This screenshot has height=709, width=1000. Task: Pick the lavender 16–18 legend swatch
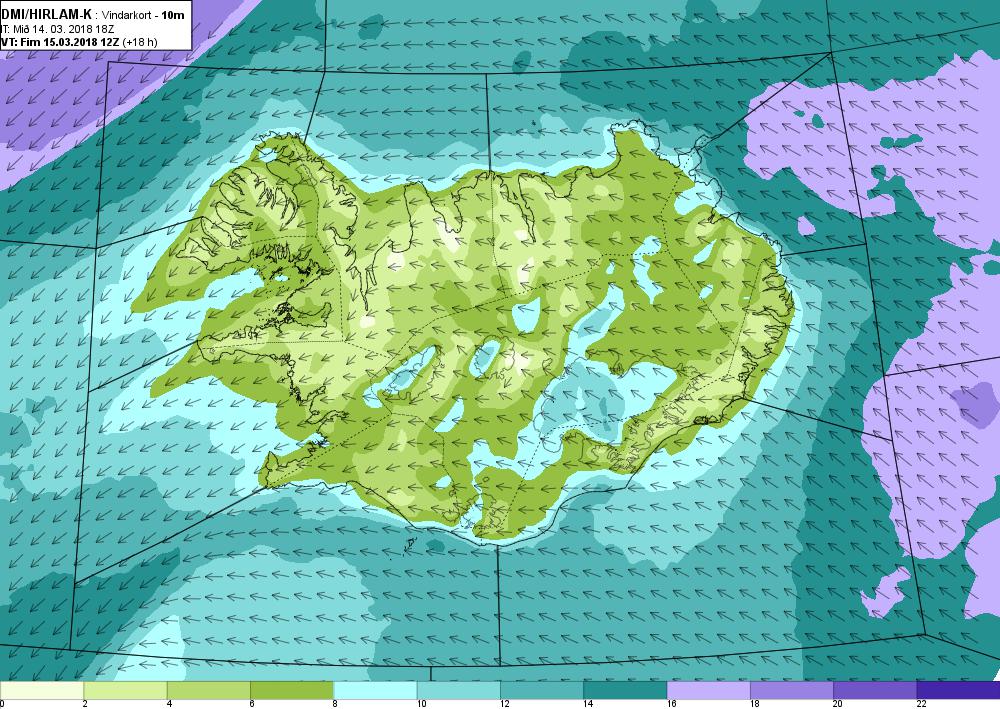(x=709, y=690)
